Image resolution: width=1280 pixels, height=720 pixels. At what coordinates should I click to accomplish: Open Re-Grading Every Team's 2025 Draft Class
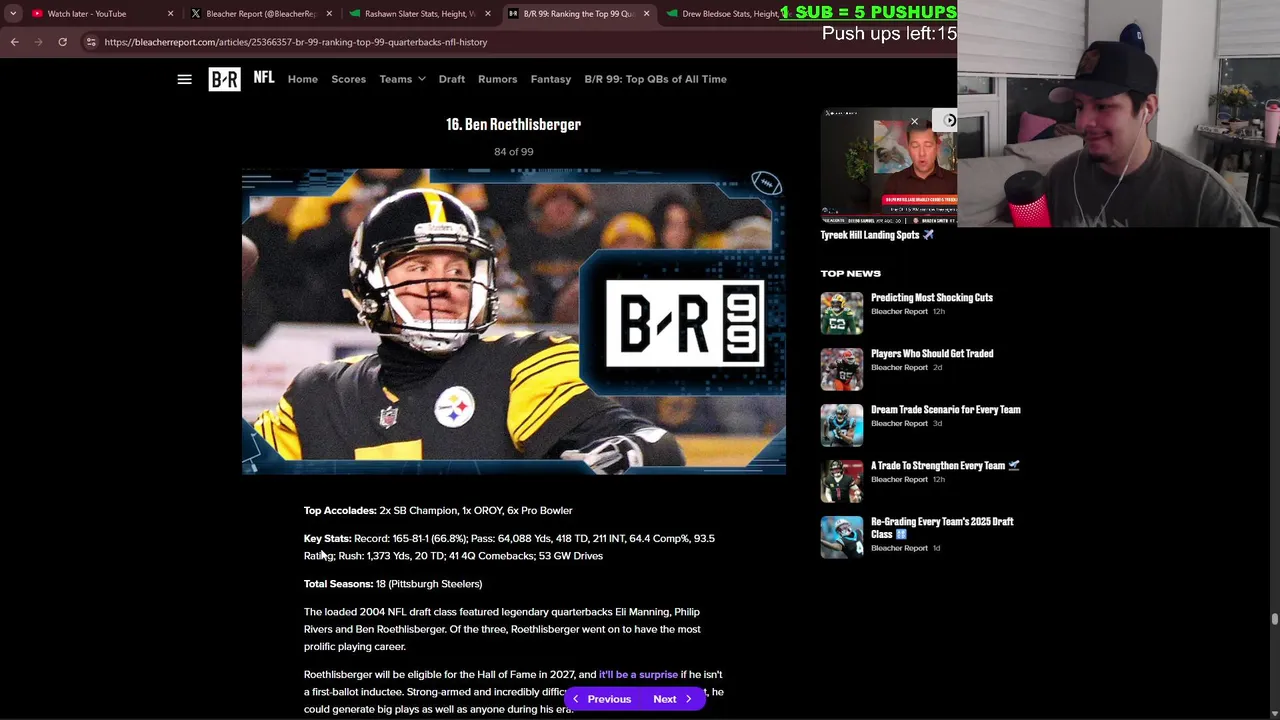coord(942,528)
